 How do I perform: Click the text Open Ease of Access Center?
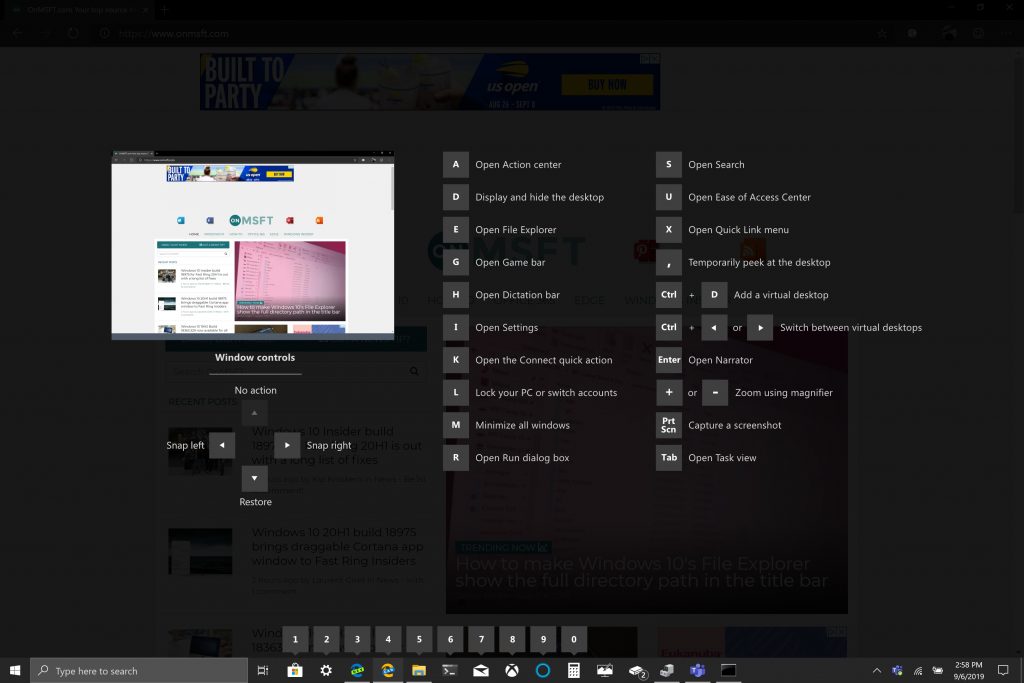(x=749, y=197)
